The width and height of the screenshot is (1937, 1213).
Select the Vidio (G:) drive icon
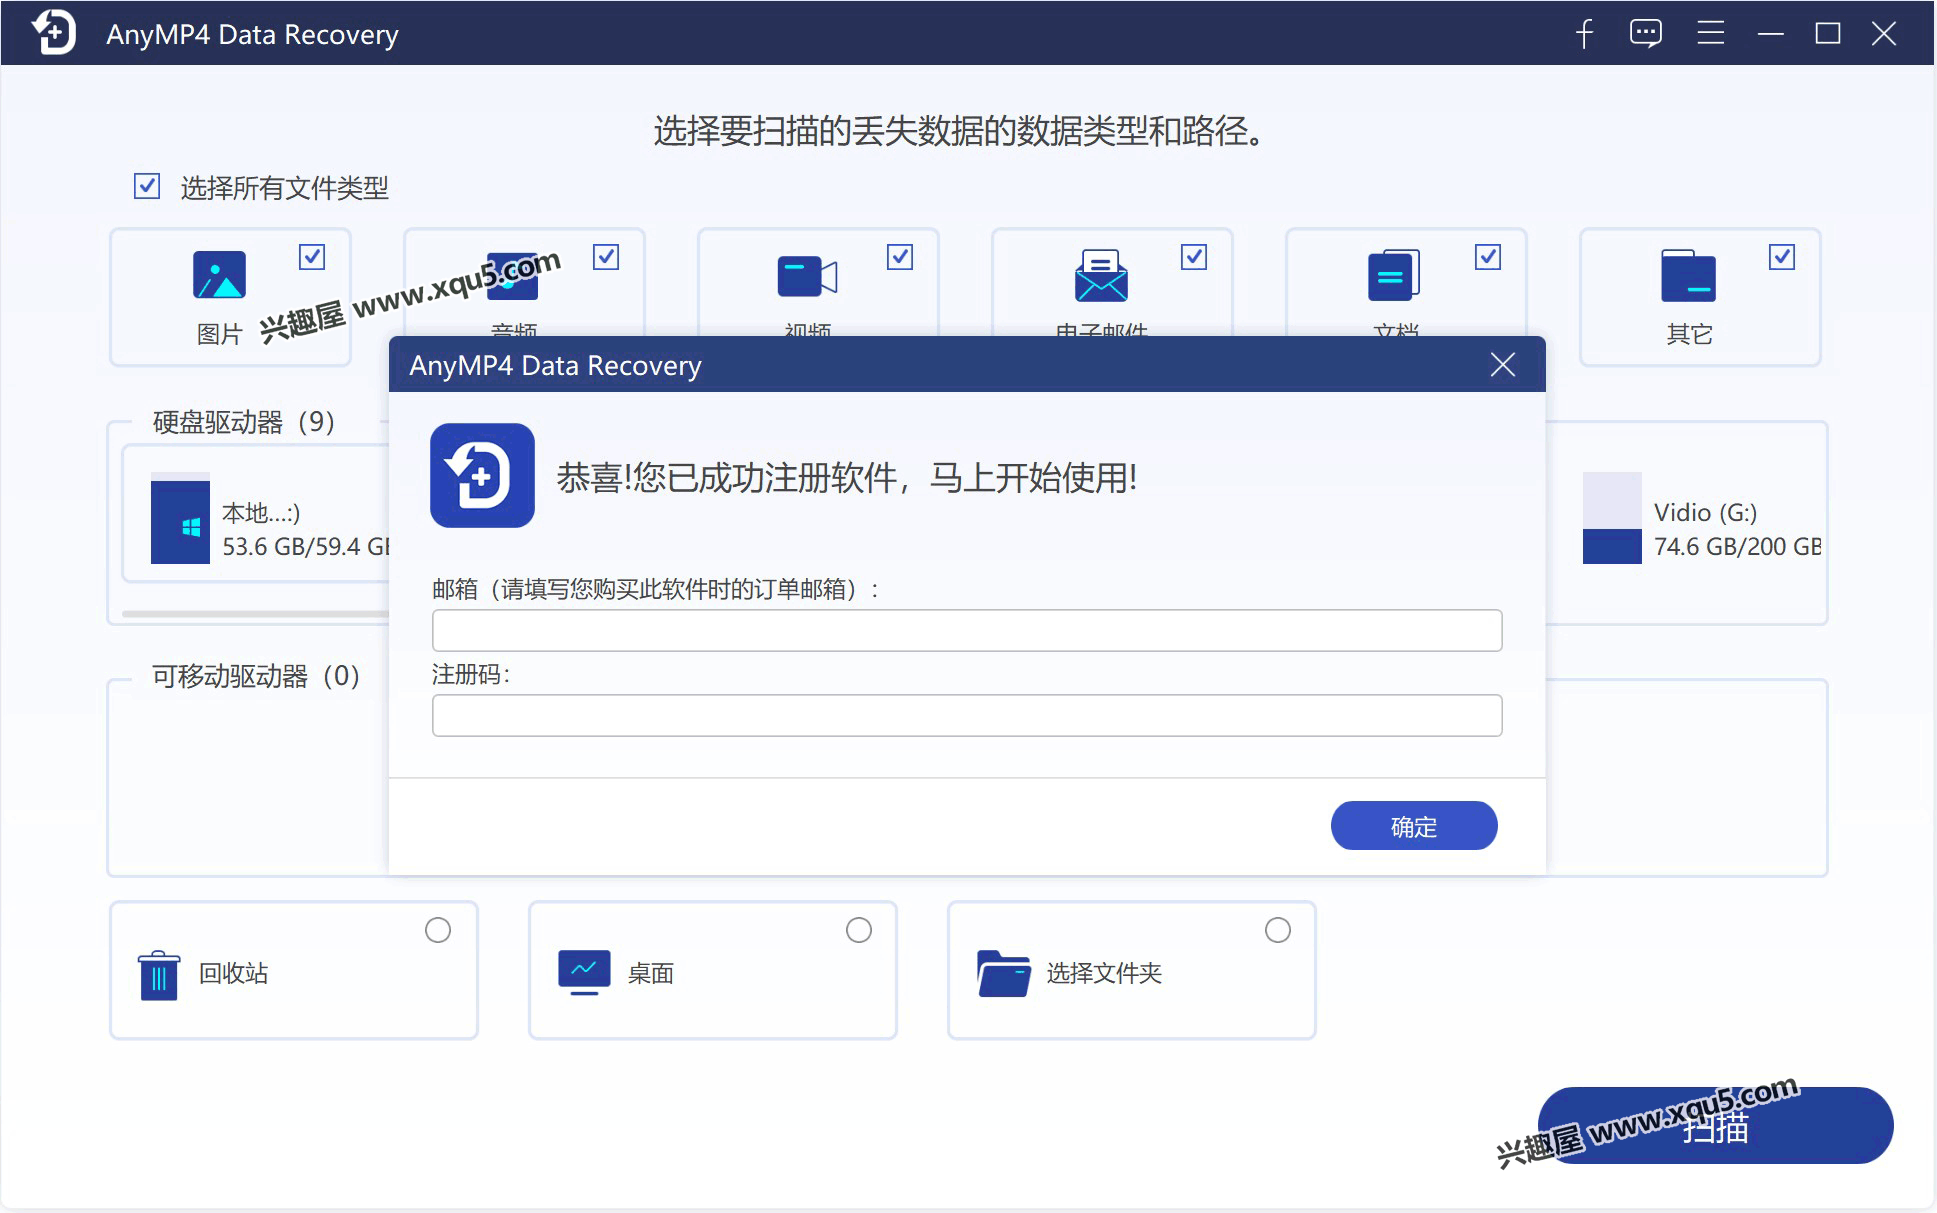1612,518
